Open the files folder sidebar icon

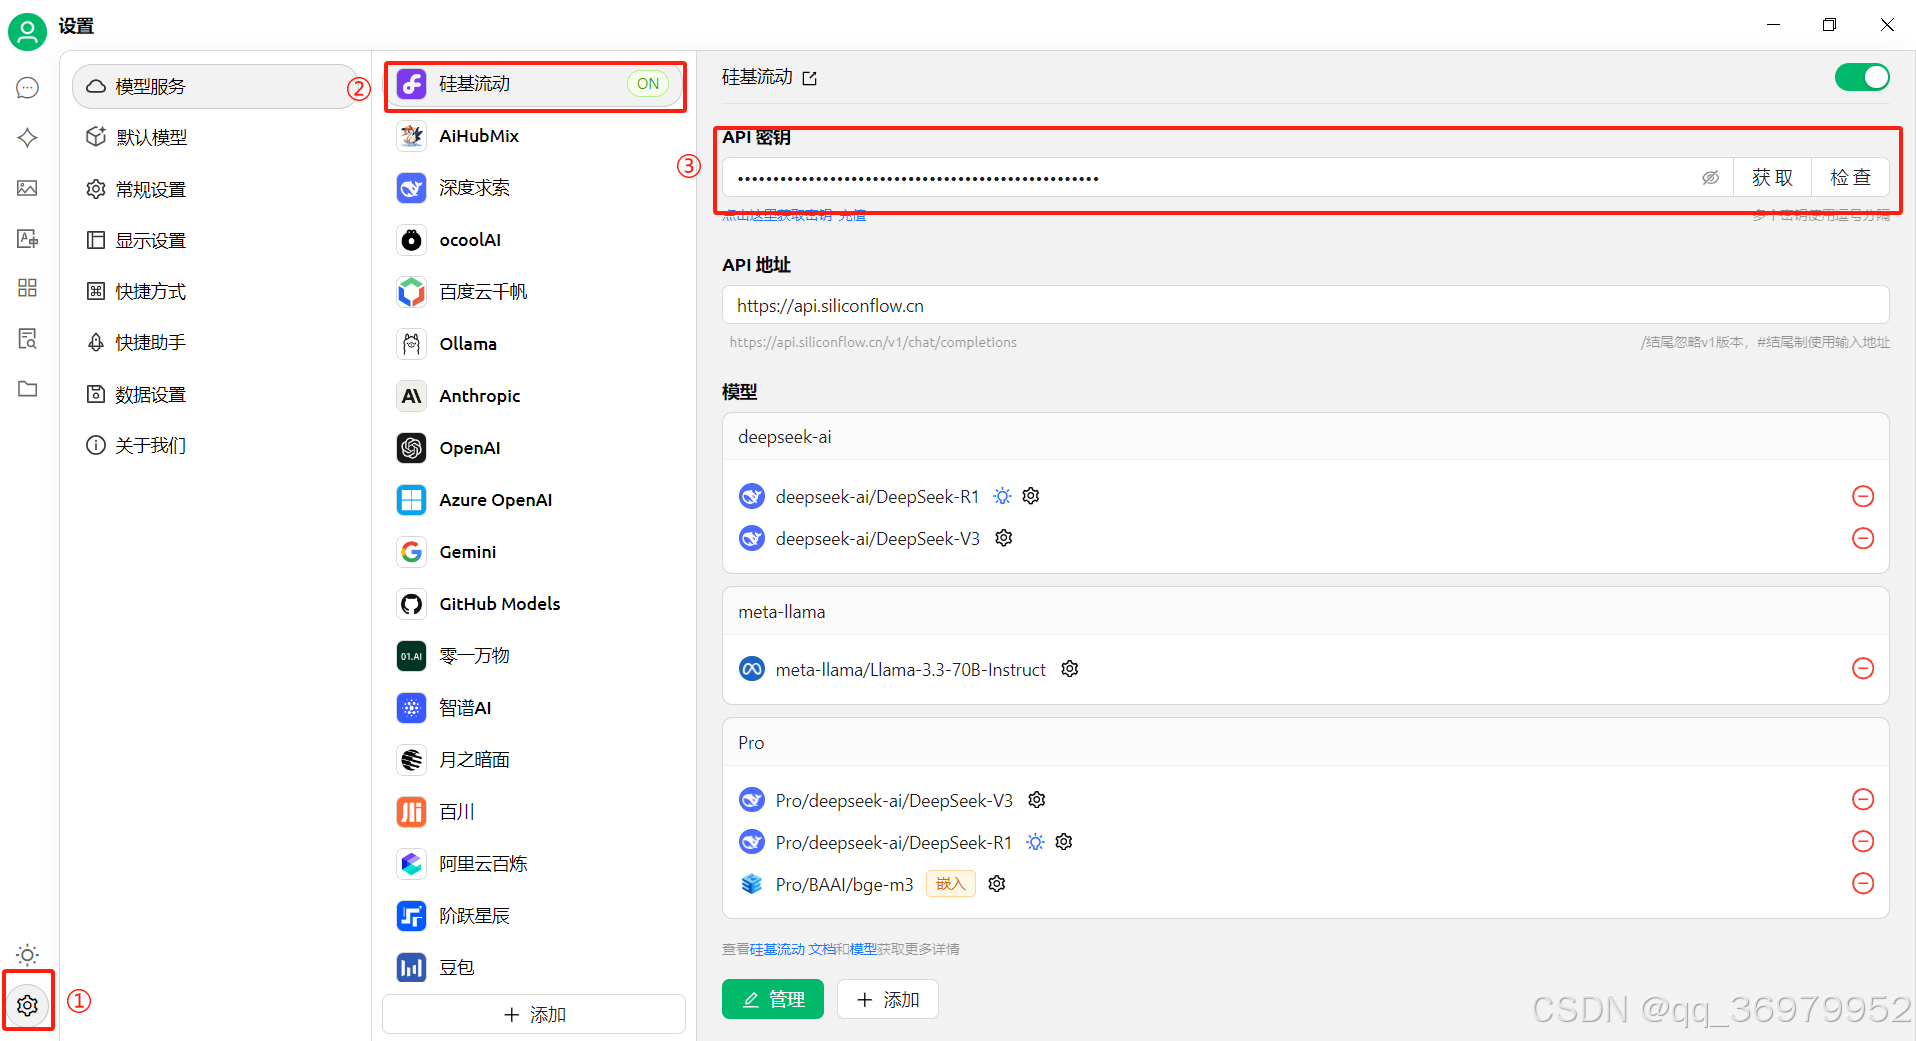tap(27, 389)
